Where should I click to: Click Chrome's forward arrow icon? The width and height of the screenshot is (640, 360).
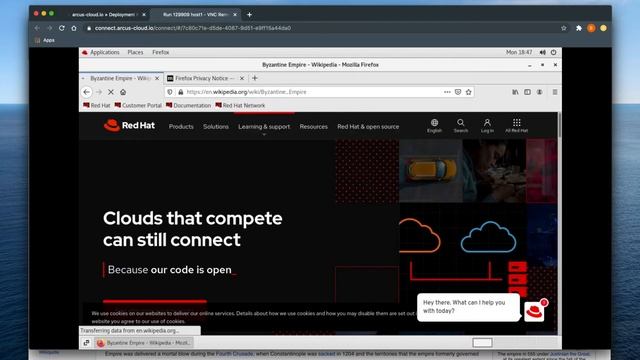tap(49, 28)
